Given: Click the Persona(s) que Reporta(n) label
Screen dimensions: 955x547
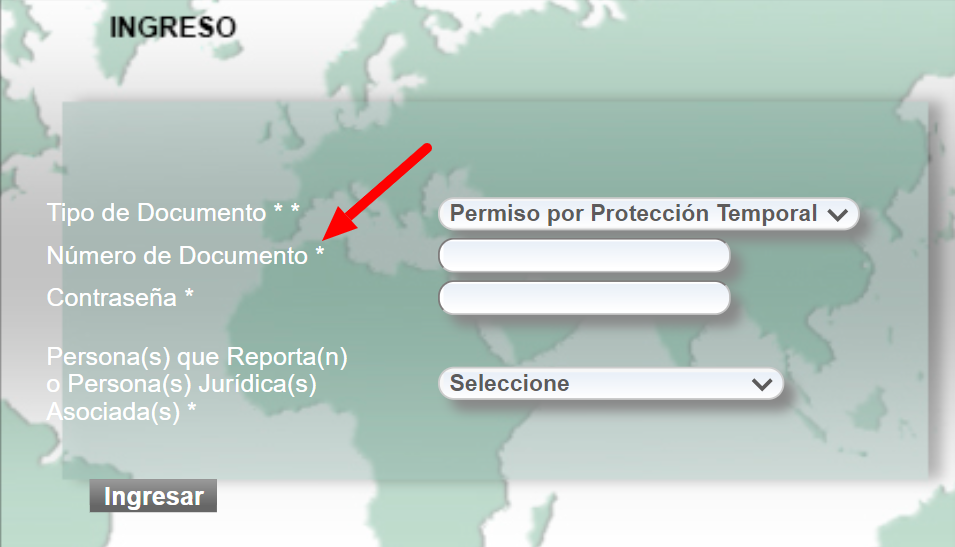Looking at the screenshot, I should click(204, 357).
